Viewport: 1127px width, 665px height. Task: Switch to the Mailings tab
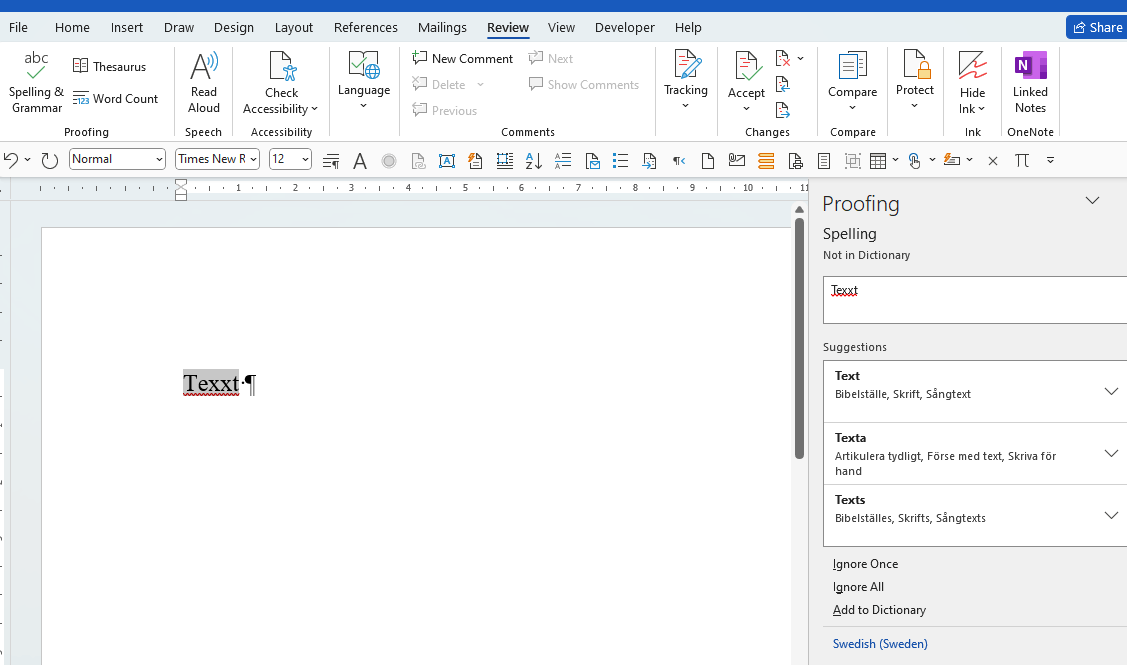click(442, 27)
